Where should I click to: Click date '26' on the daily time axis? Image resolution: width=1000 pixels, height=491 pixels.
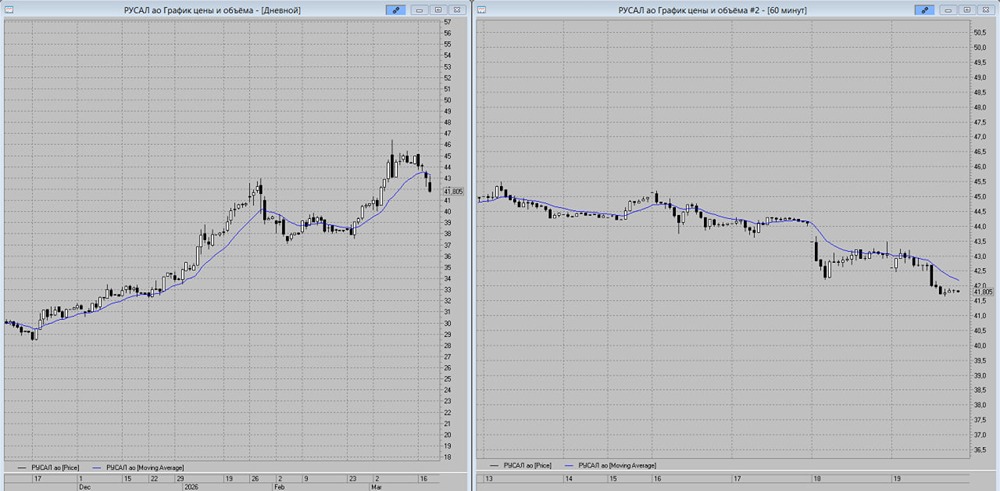pyautogui.click(x=255, y=478)
